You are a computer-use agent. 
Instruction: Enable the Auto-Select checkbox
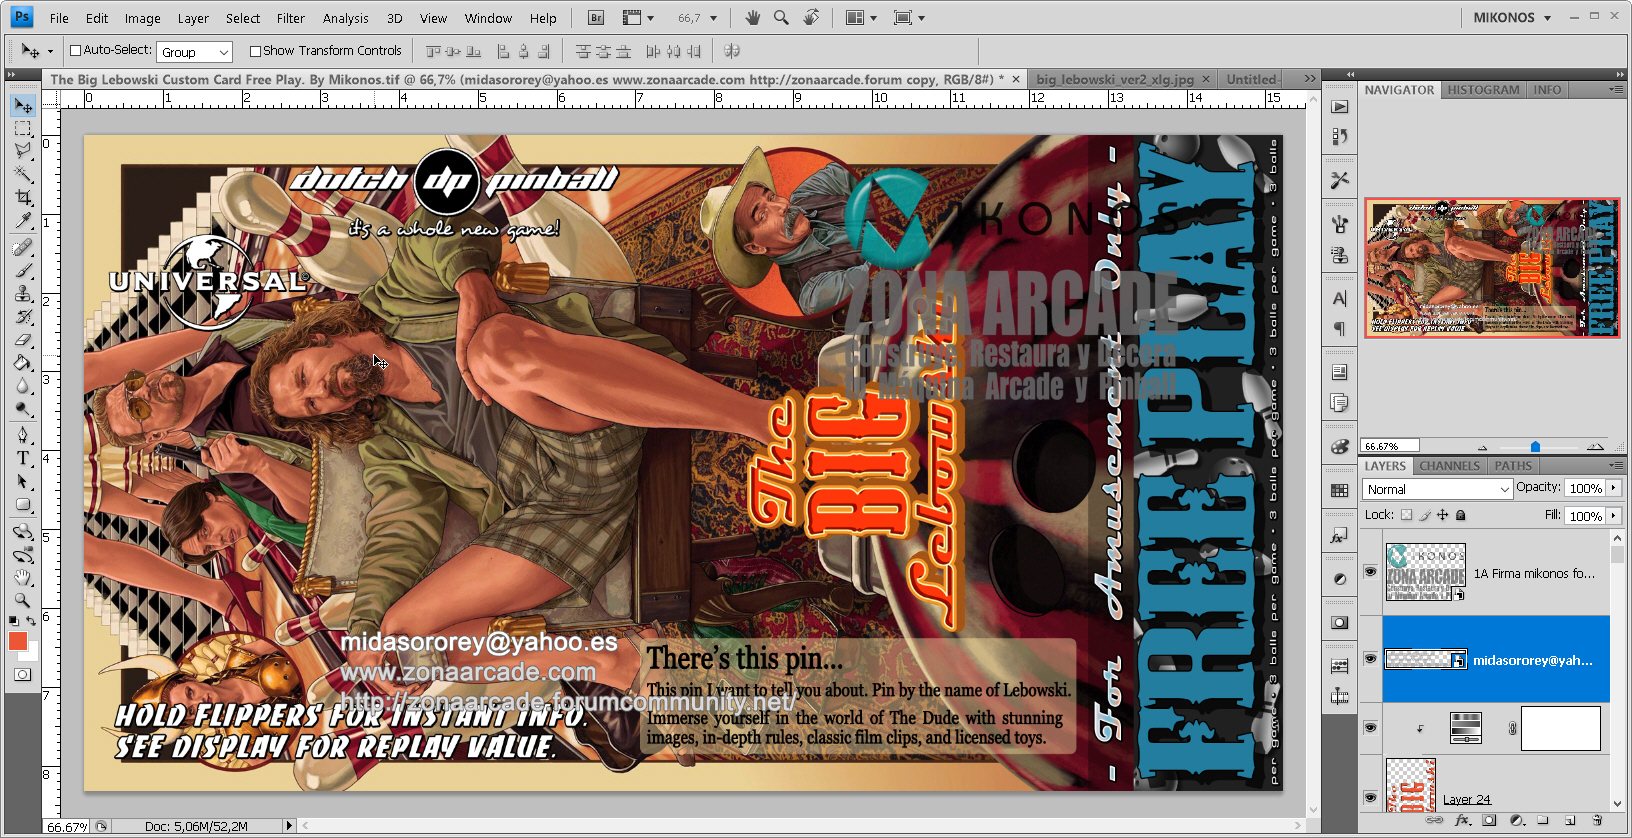[x=75, y=51]
